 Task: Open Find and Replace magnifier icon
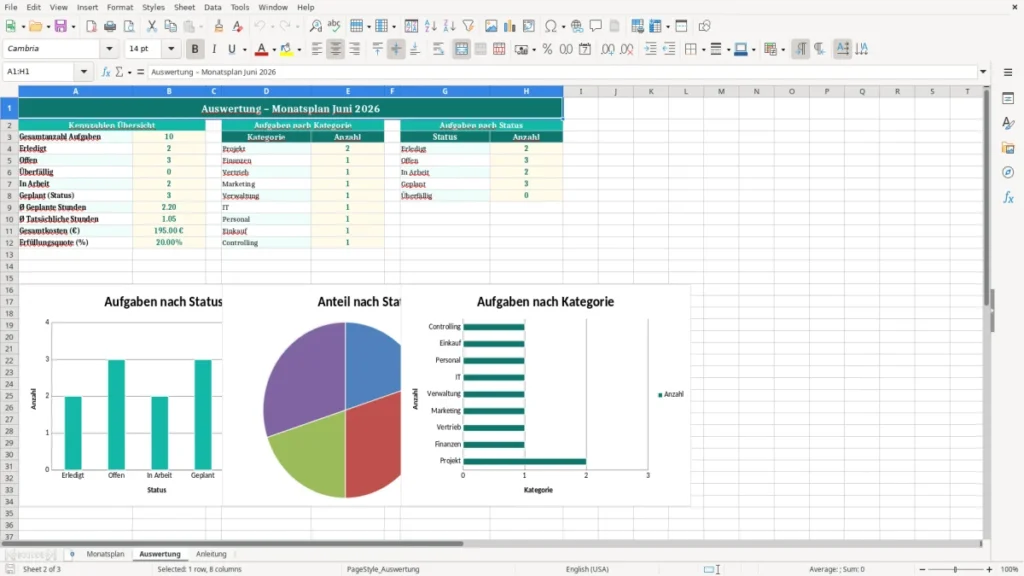point(315,26)
